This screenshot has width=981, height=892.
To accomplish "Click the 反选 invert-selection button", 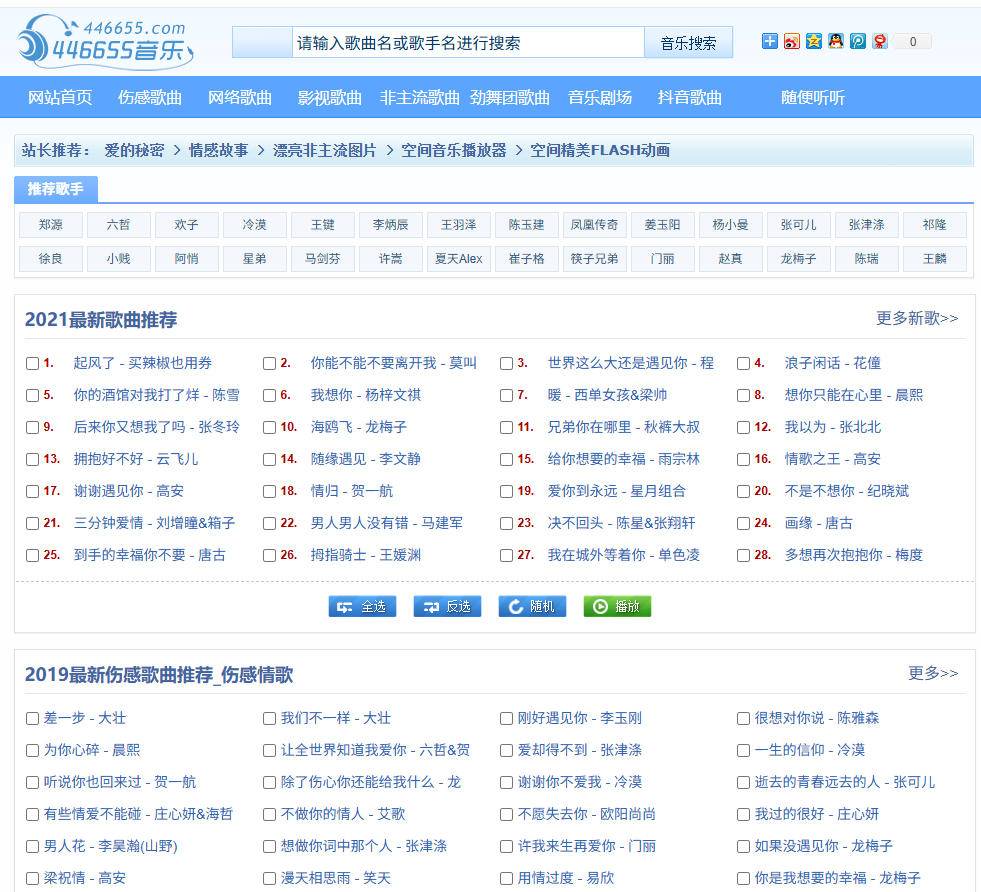I will coord(447,606).
